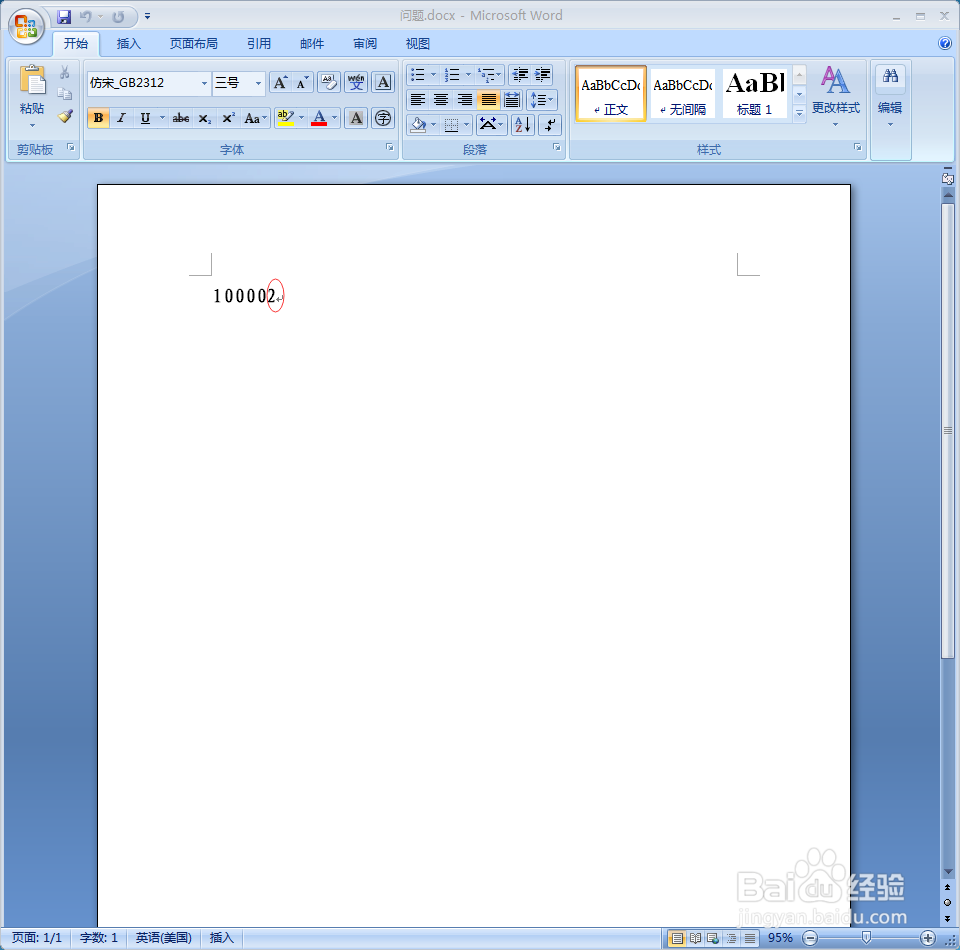Save the document from quick access toolbar
Screen dimensions: 960x950
(x=64, y=17)
